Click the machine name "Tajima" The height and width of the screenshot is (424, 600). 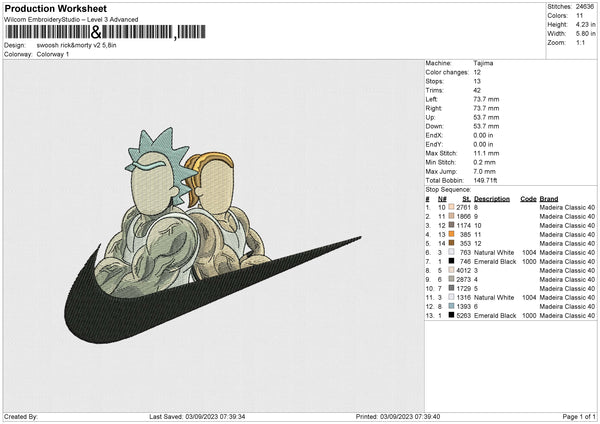tap(483, 63)
